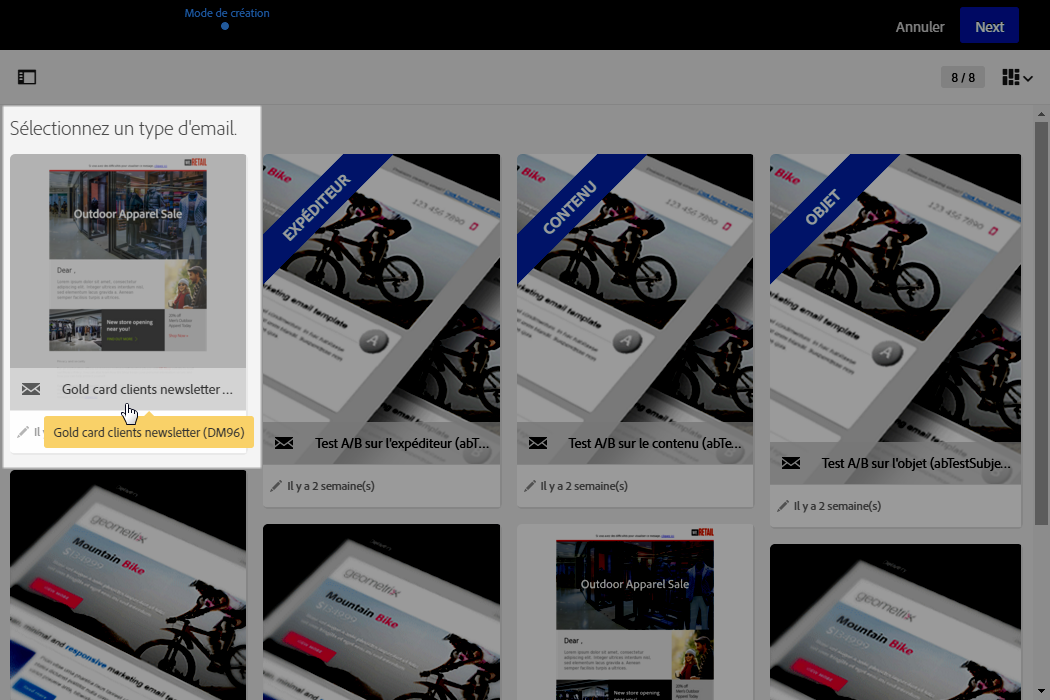Cancel with the Annuler button
1050x700 pixels.
[x=919, y=27]
